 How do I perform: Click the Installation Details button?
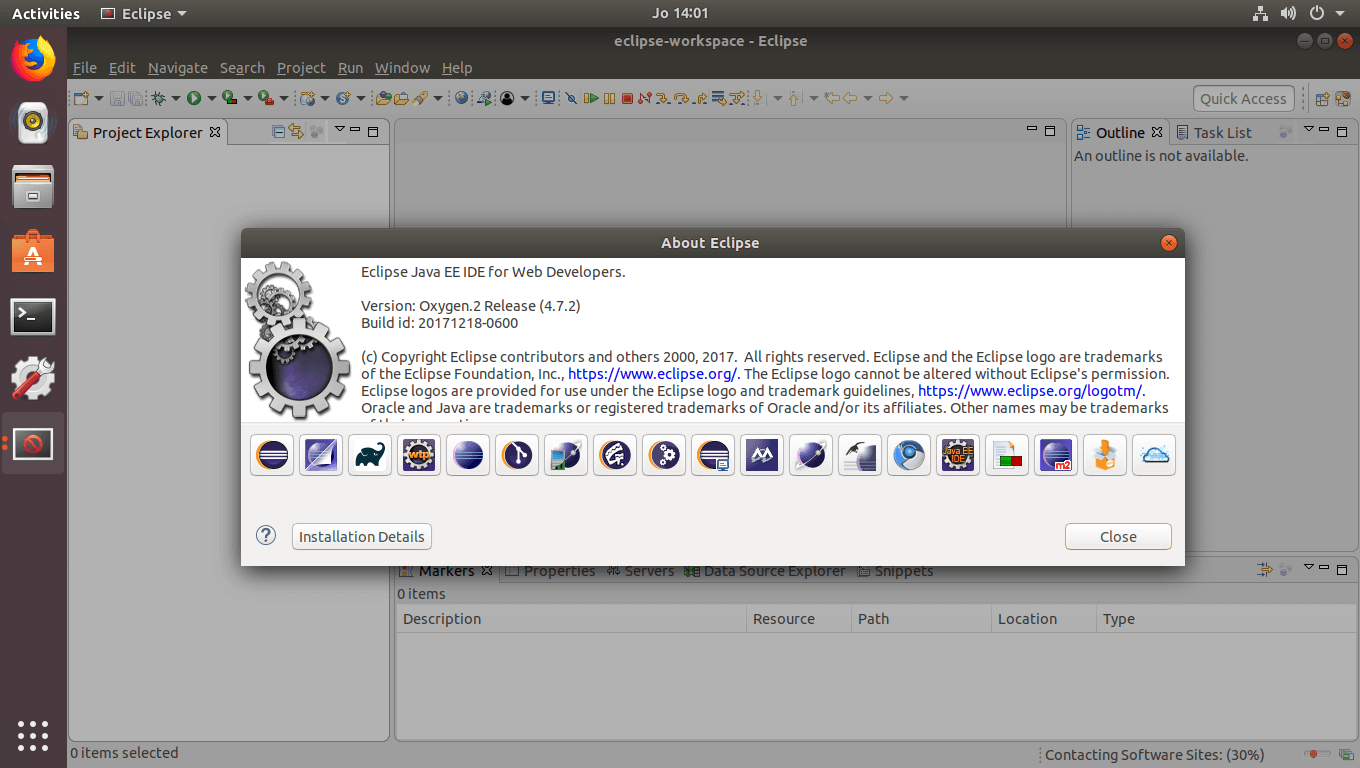pos(361,537)
